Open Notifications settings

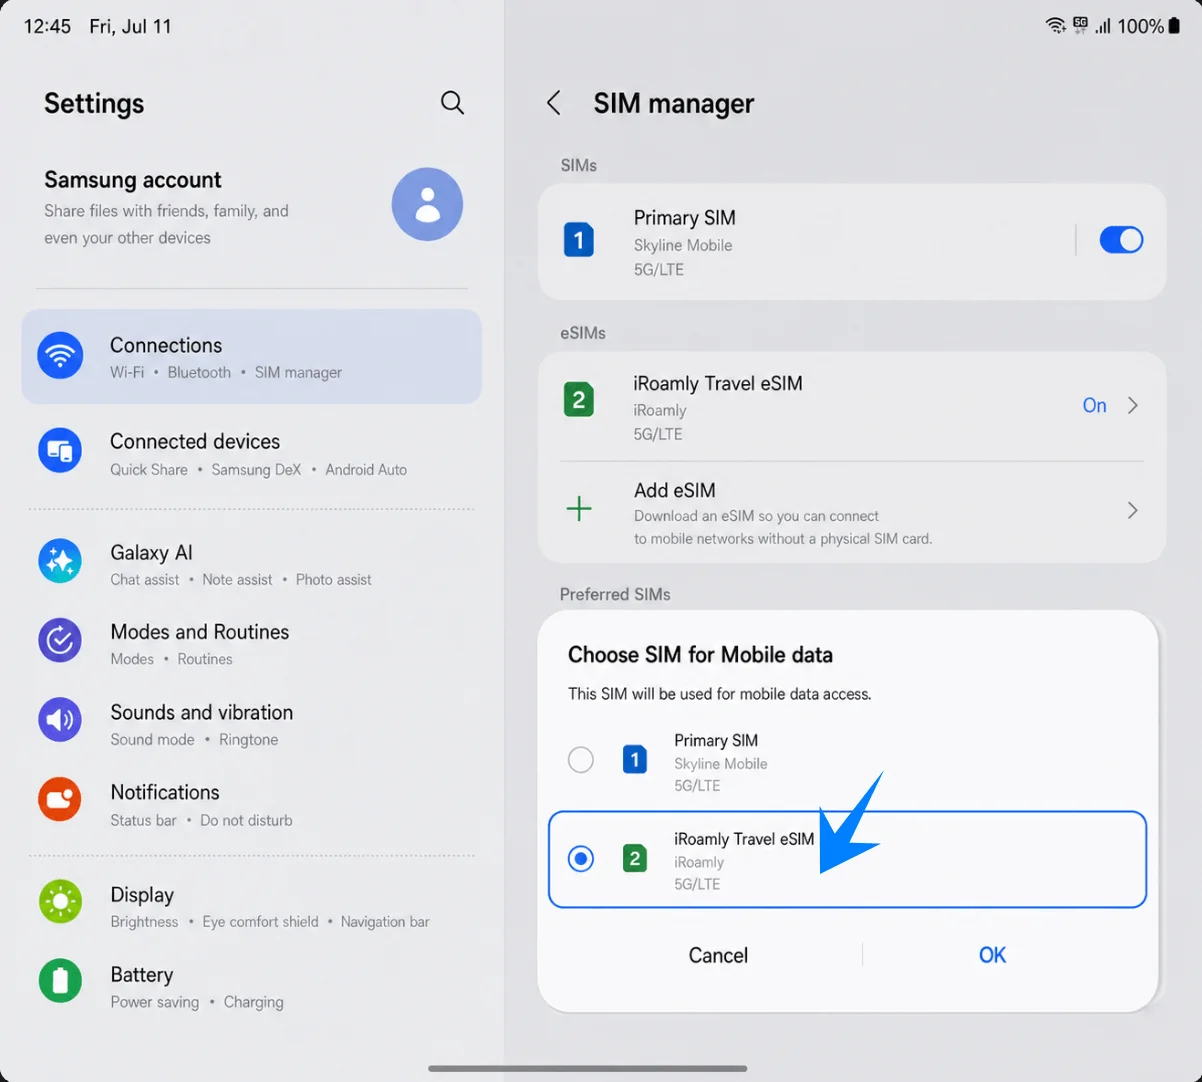point(251,804)
